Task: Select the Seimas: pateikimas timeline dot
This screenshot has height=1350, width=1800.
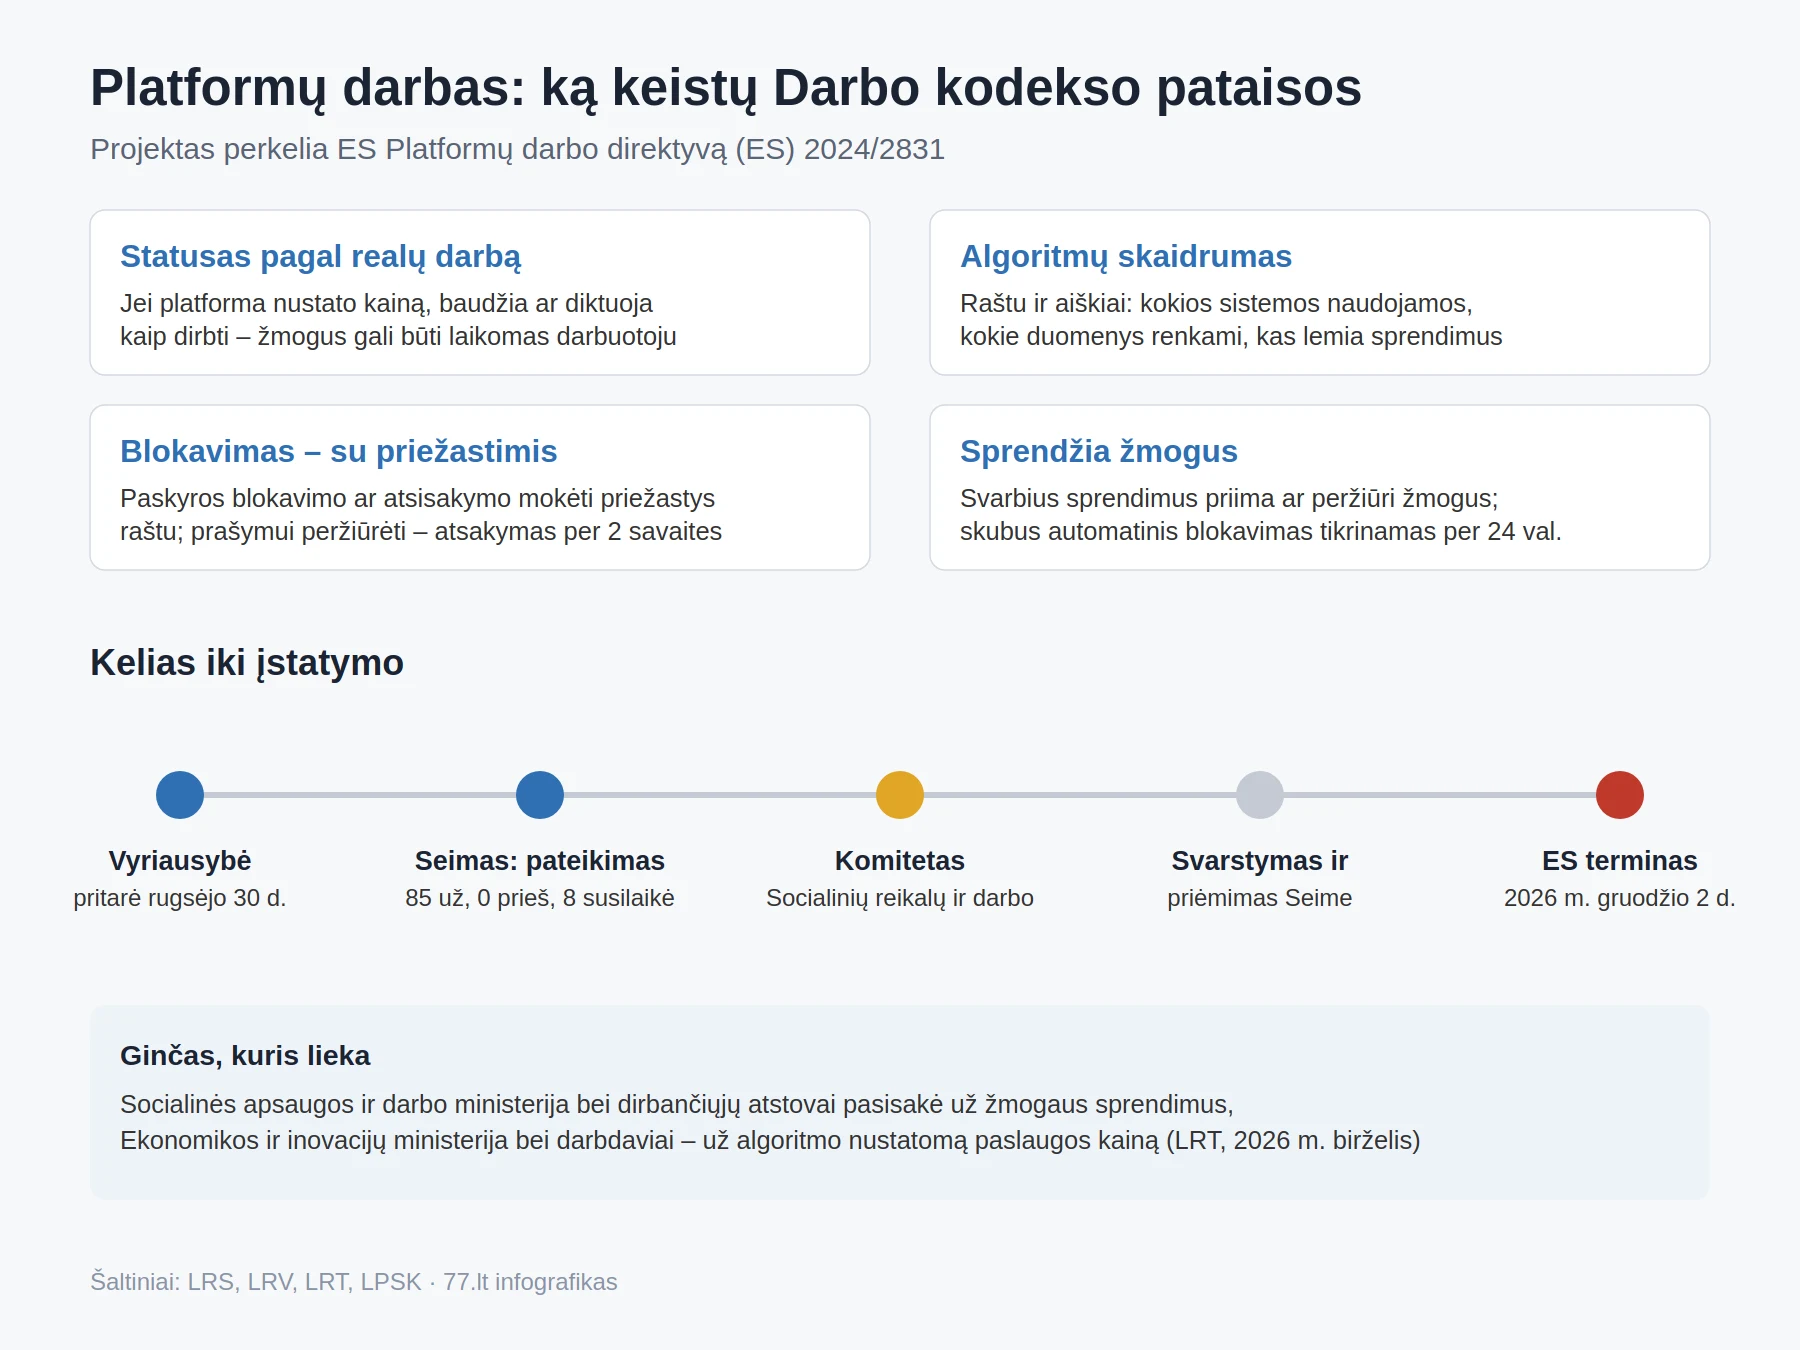Action: point(540,795)
